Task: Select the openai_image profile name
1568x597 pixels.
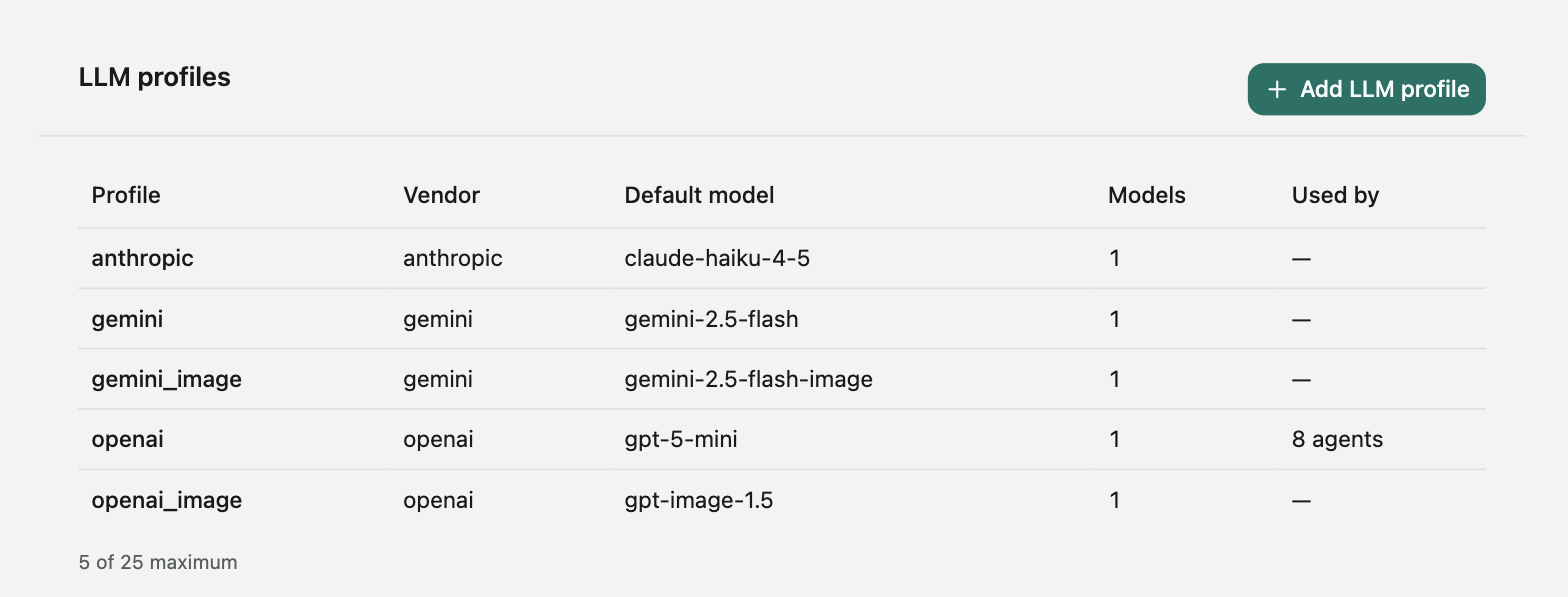Action: [x=166, y=500]
